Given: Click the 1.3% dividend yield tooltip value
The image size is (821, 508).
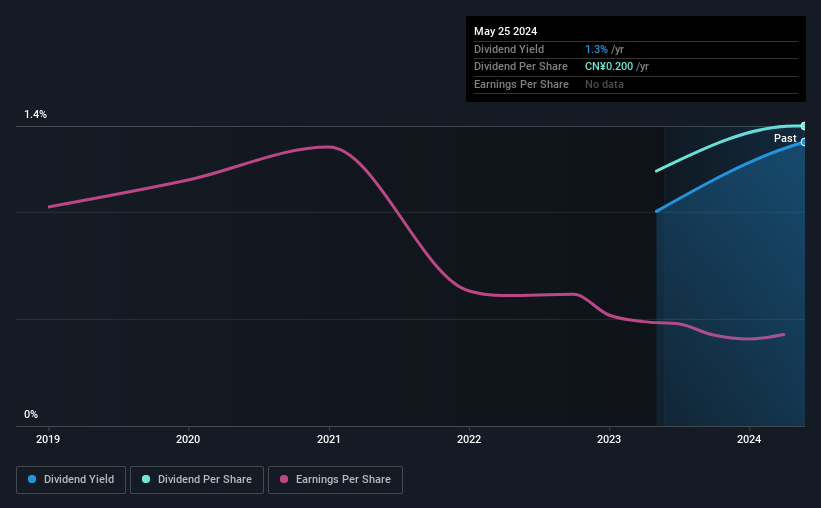Looking at the screenshot, I should 596,49.
